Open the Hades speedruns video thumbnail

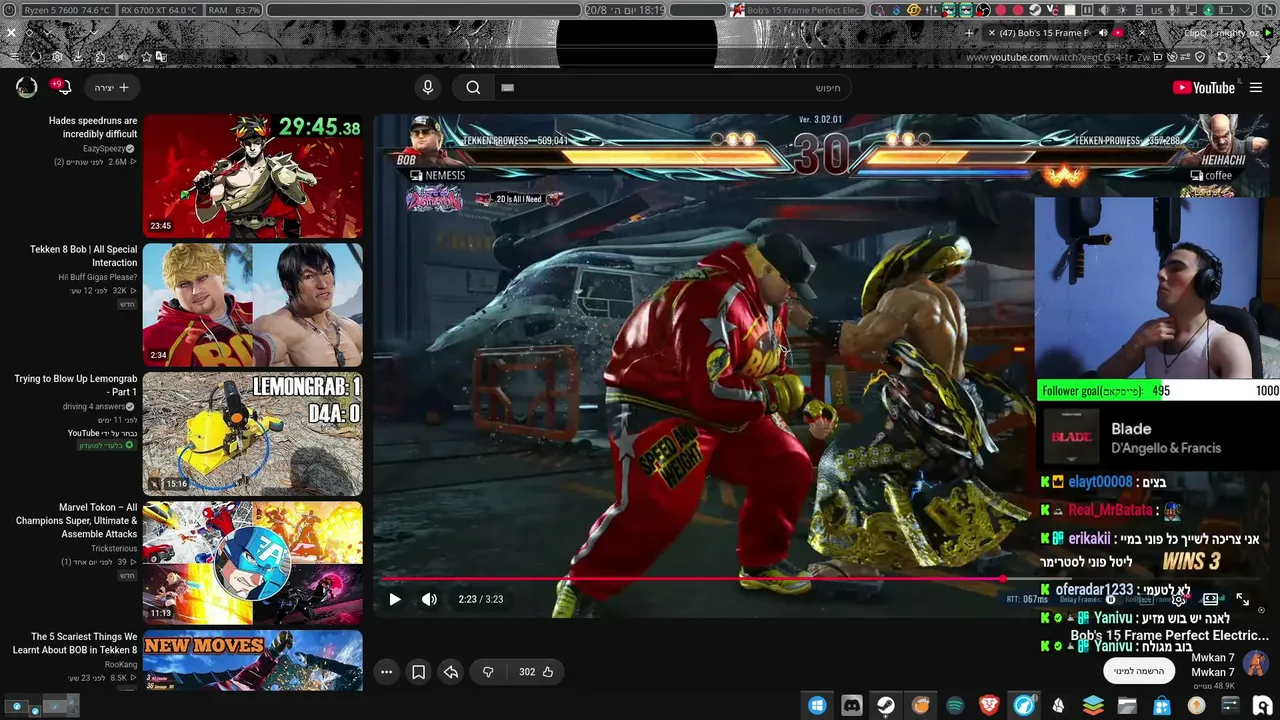tap(253, 176)
